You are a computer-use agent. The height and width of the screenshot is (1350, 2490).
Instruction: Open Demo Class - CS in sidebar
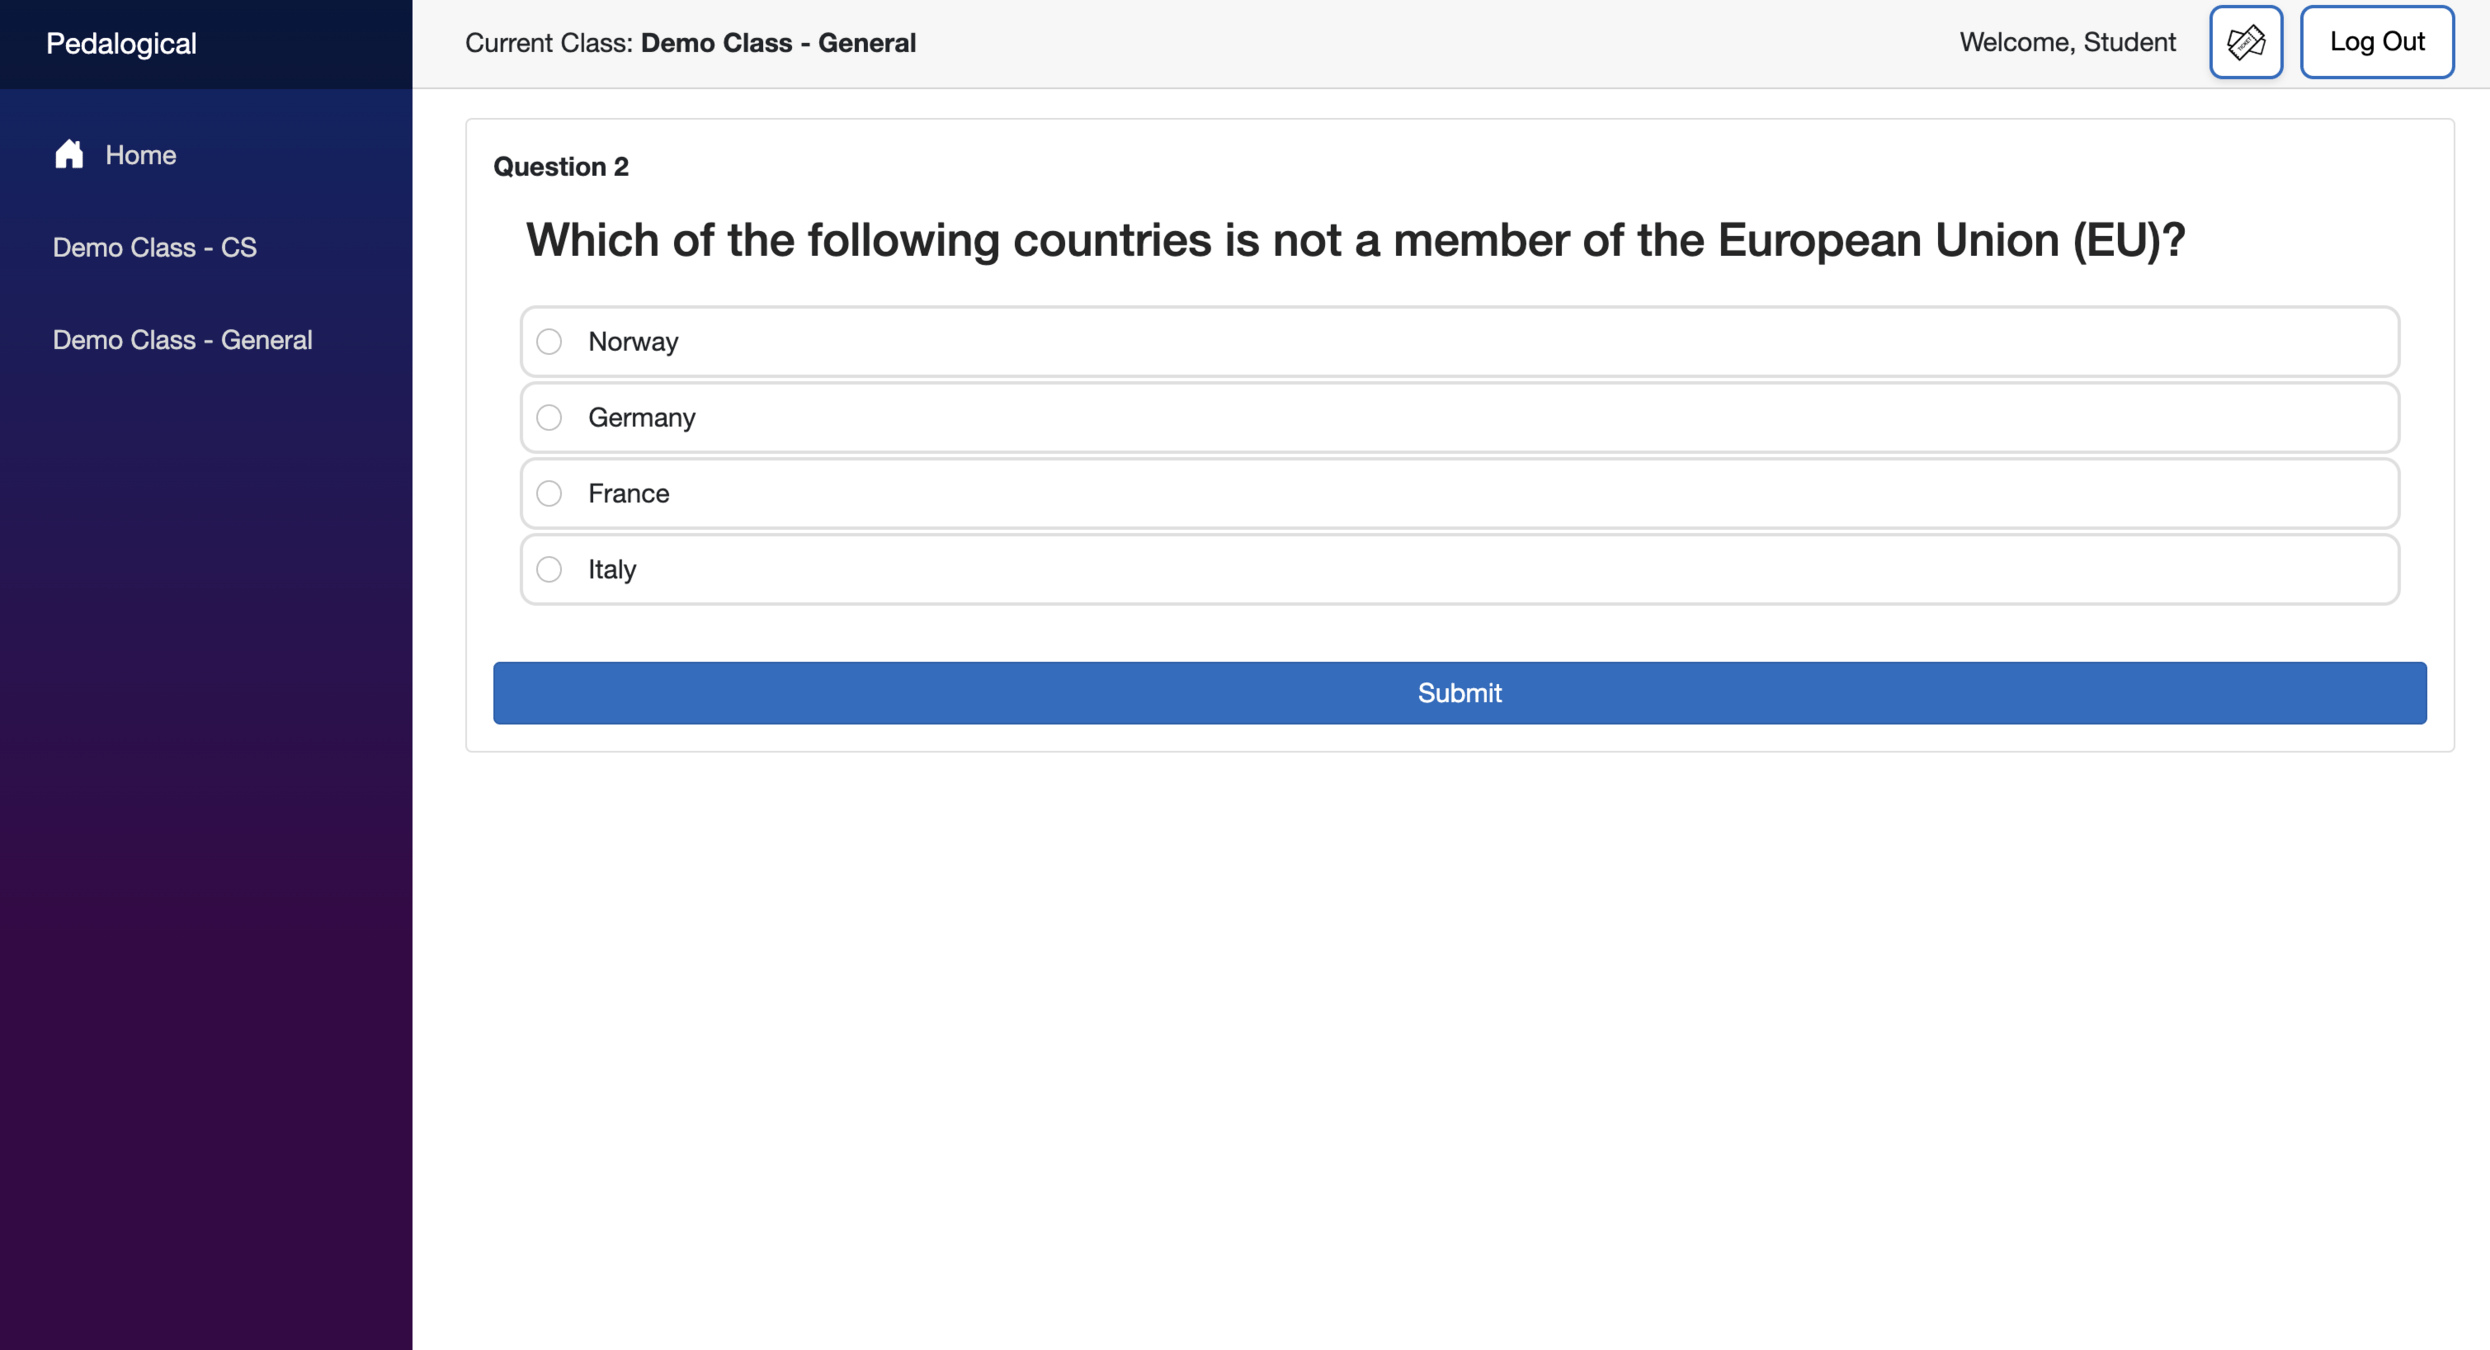(x=155, y=247)
